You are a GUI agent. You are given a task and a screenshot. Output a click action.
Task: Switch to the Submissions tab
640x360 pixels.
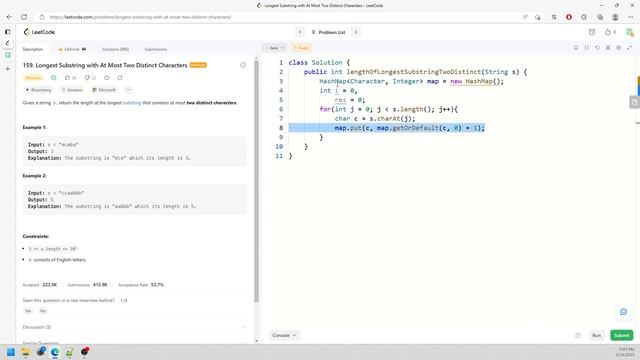click(156, 49)
